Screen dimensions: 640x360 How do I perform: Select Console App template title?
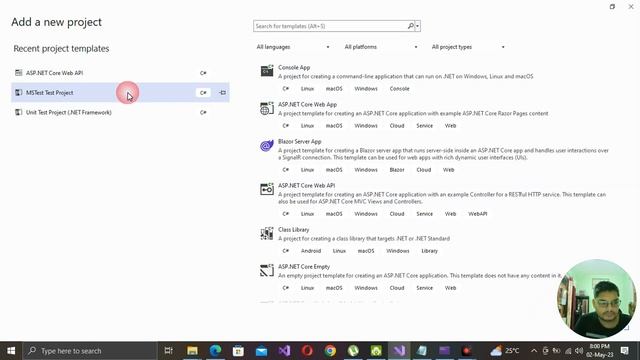click(294, 67)
